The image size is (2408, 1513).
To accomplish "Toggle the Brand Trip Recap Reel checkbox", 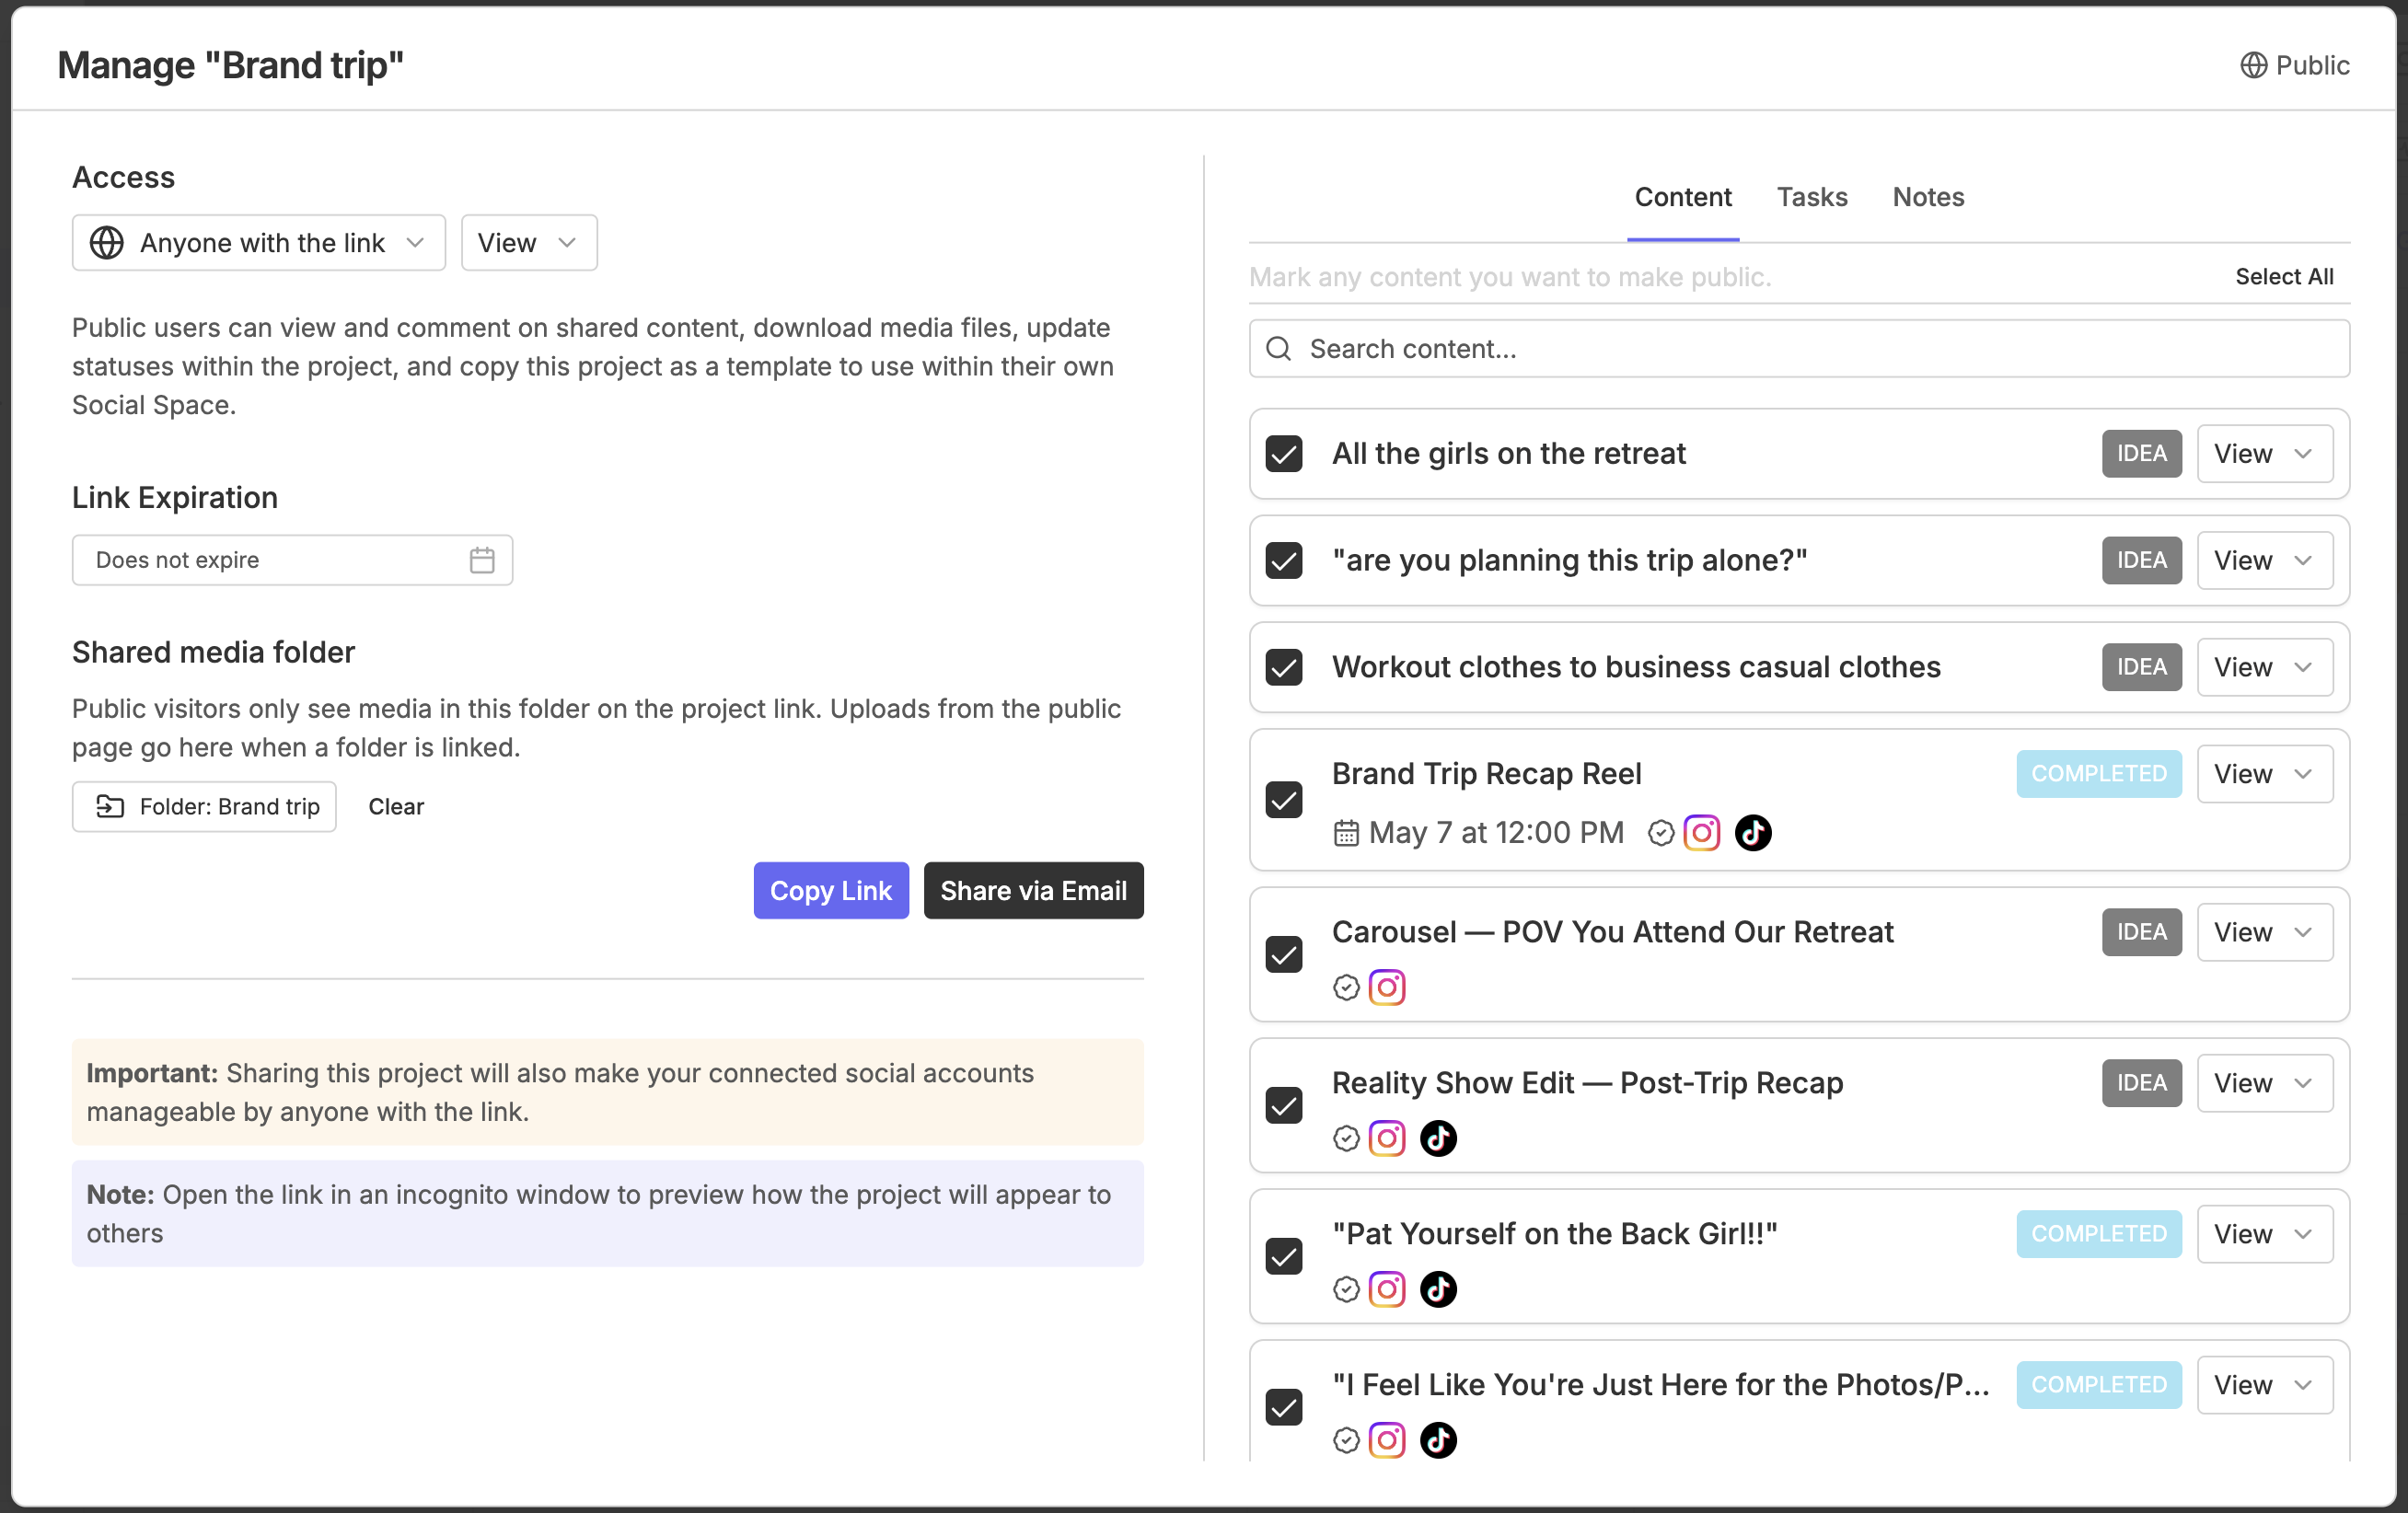I will click(1284, 800).
